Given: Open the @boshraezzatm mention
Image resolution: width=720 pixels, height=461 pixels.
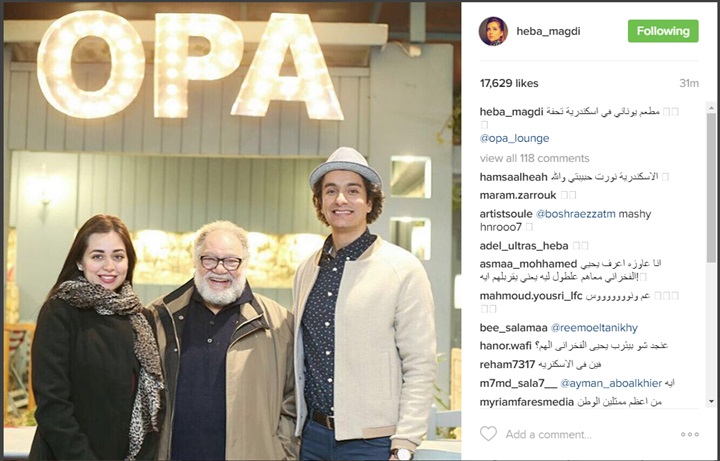Looking at the screenshot, I should [x=575, y=214].
